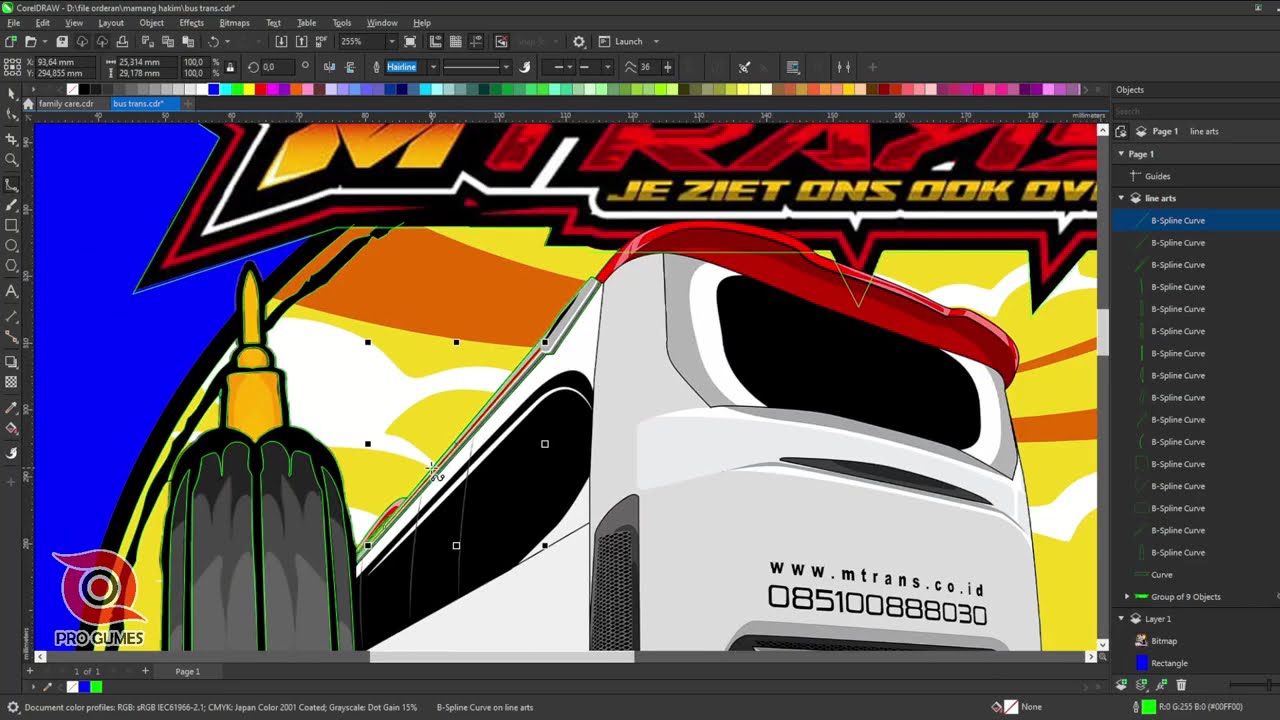Image resolution: width=1280 pixels, height=720 pixels.
Task: Open the Bitmaps menu
Action: click(234, 23)
